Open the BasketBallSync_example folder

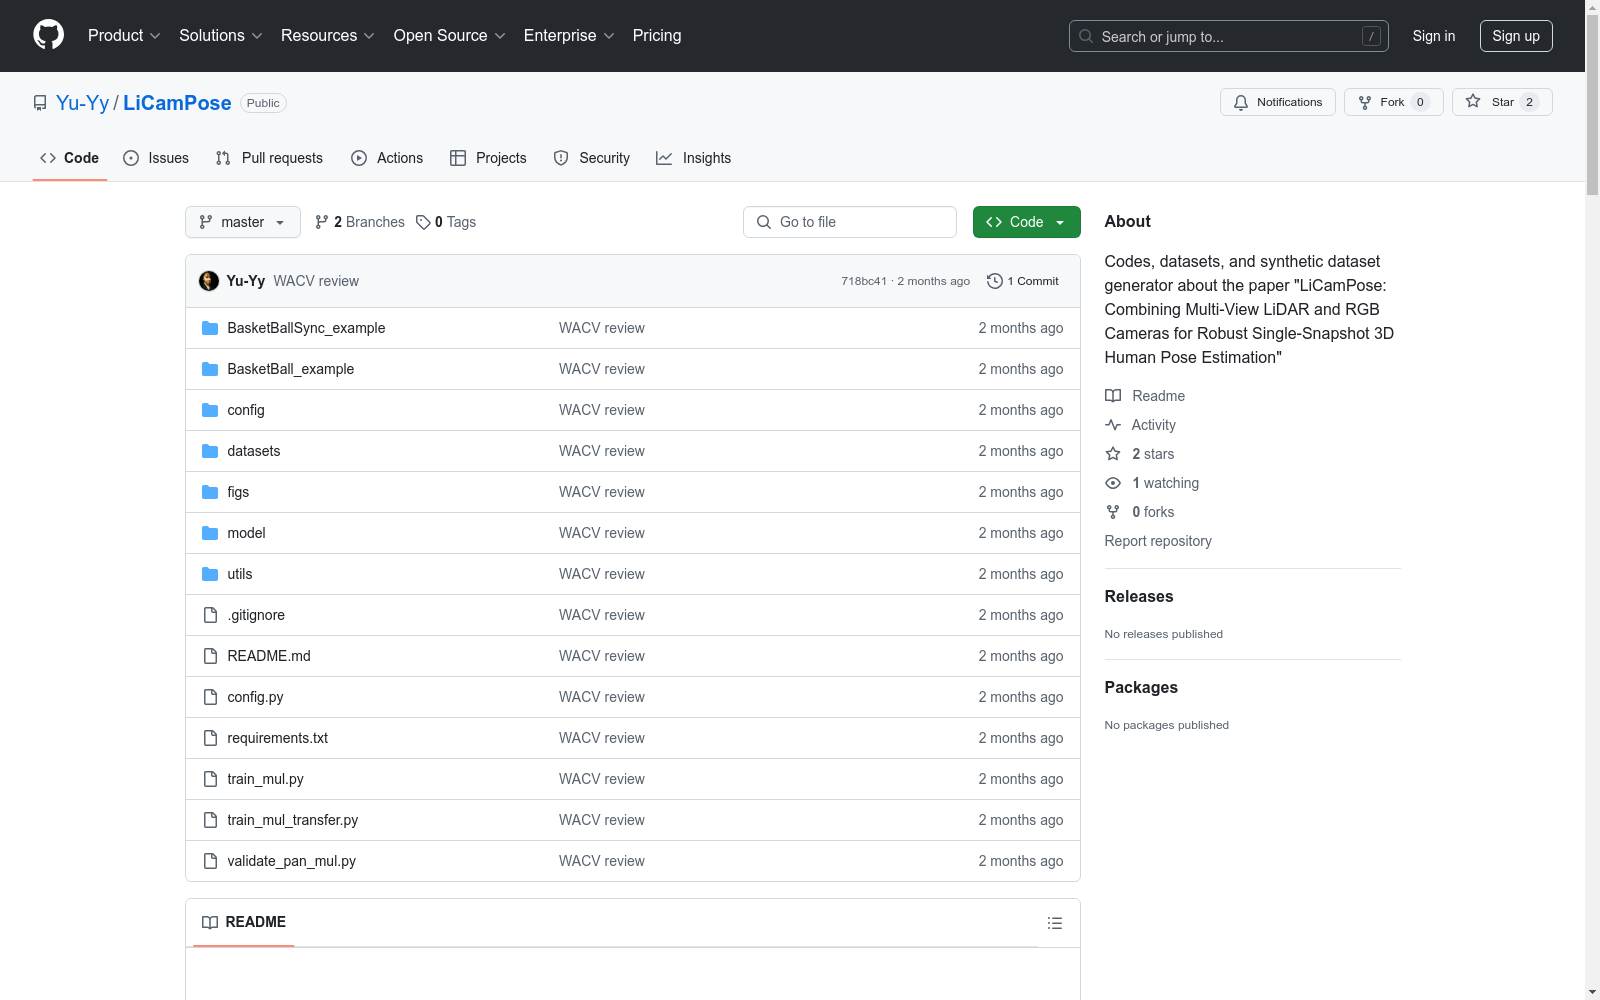pos(306,328)
